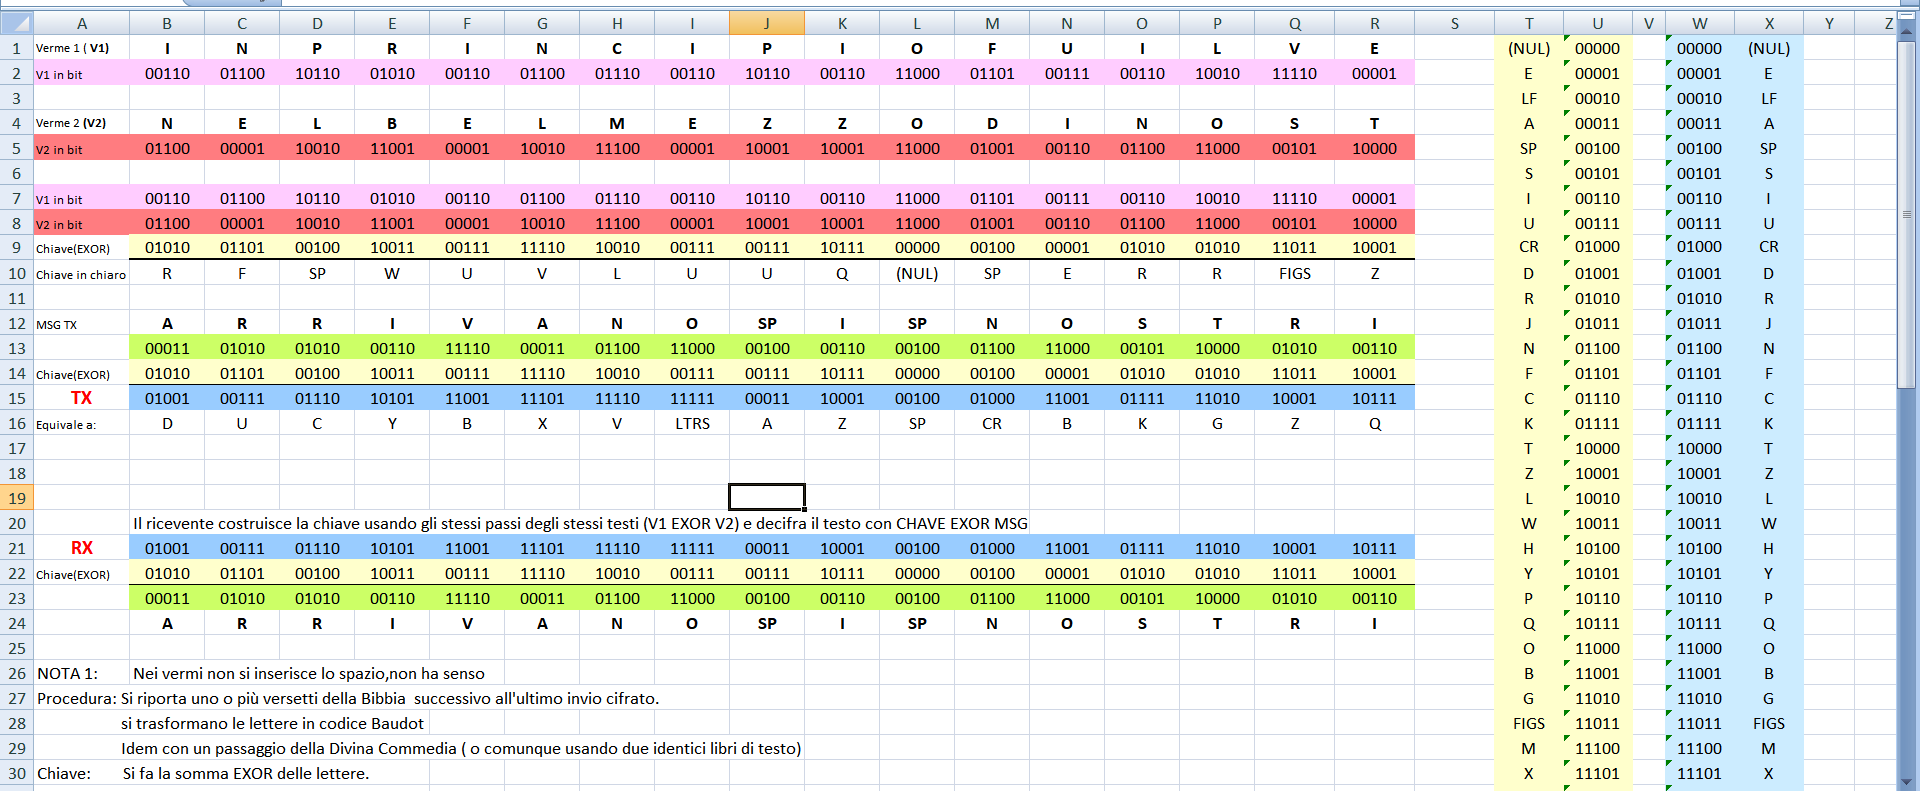Select the 'Equivale a:' label cell
The height and width of the screenshot is (791, 1920).
coord(66,424)
